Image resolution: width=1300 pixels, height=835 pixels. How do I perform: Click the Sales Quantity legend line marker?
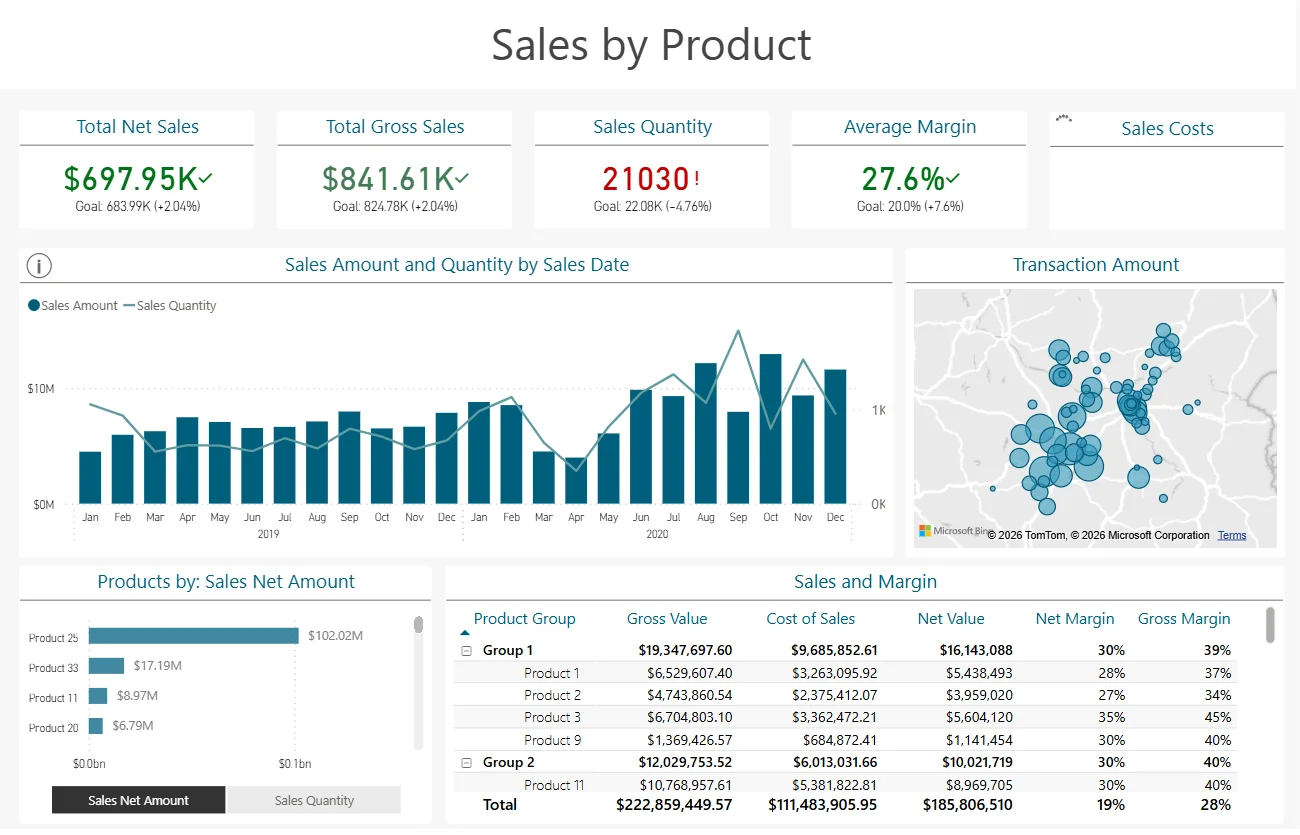[128, 306]
